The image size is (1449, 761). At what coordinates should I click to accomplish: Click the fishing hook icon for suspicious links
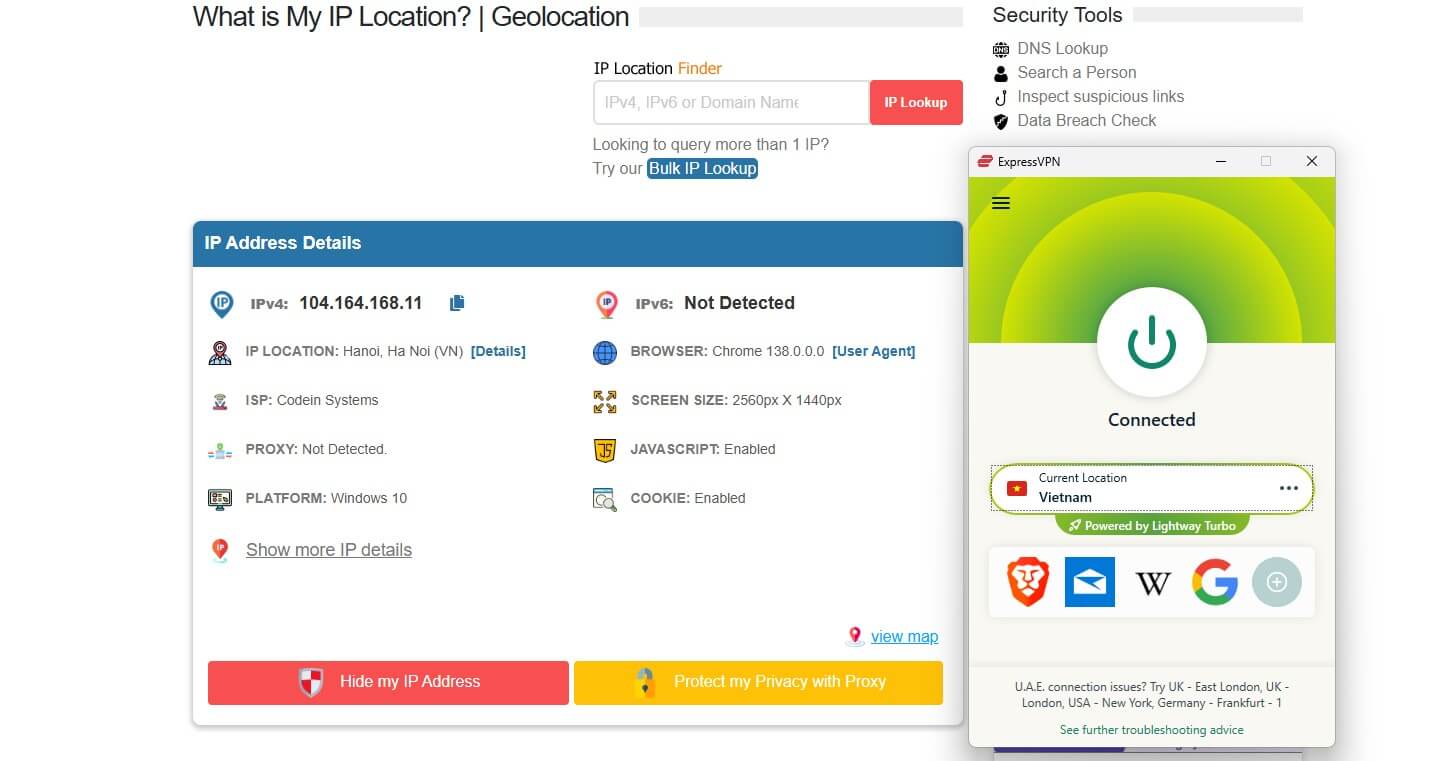pyautogui.click(x=1001, y=96)
